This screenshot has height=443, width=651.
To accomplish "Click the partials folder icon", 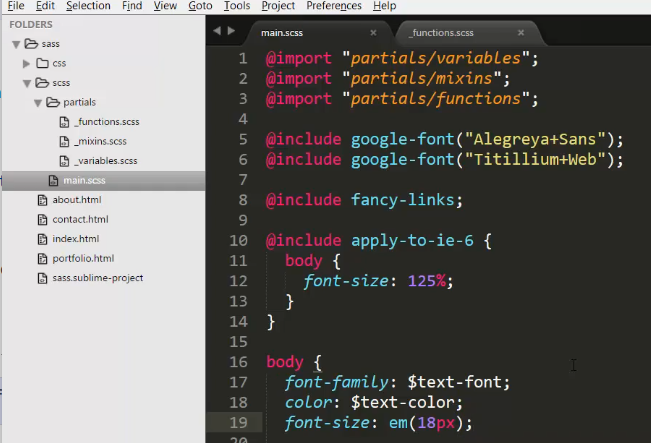I will tap(53, 102).
